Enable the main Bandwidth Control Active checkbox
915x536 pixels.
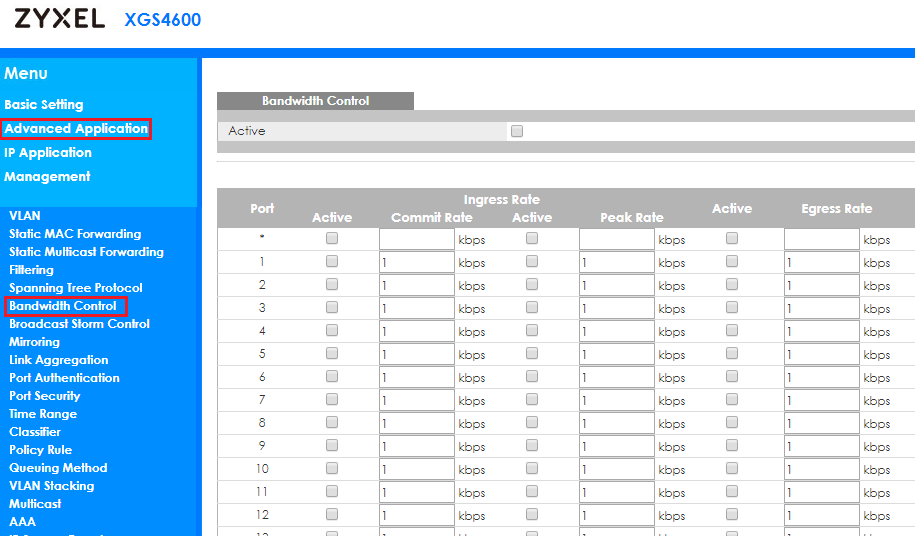pyautogui.click(x=517, y=131)
